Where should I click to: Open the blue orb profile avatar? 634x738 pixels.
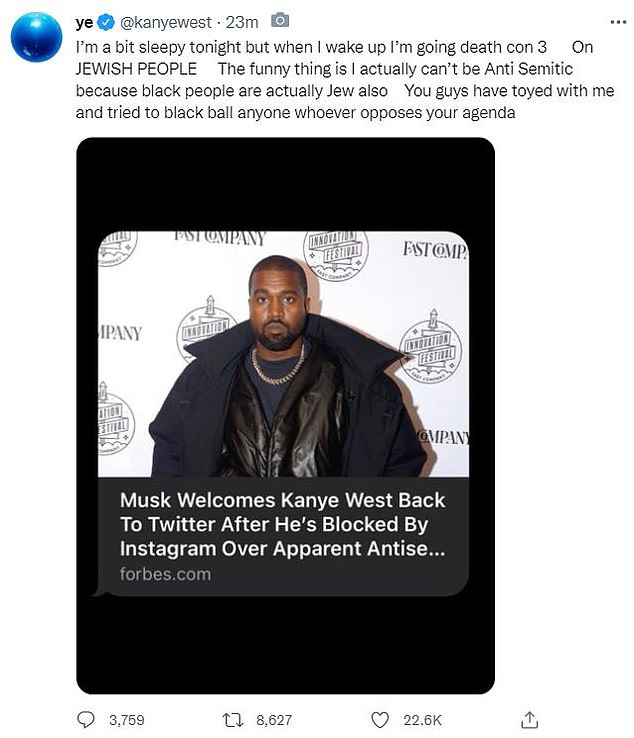point(37,37)
